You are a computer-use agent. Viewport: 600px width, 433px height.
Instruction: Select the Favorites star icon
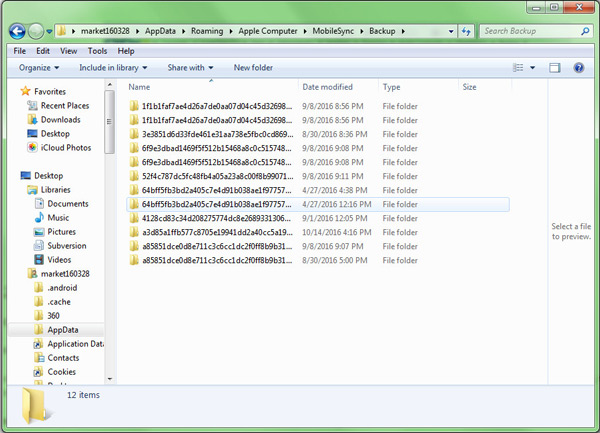(25, 91)
